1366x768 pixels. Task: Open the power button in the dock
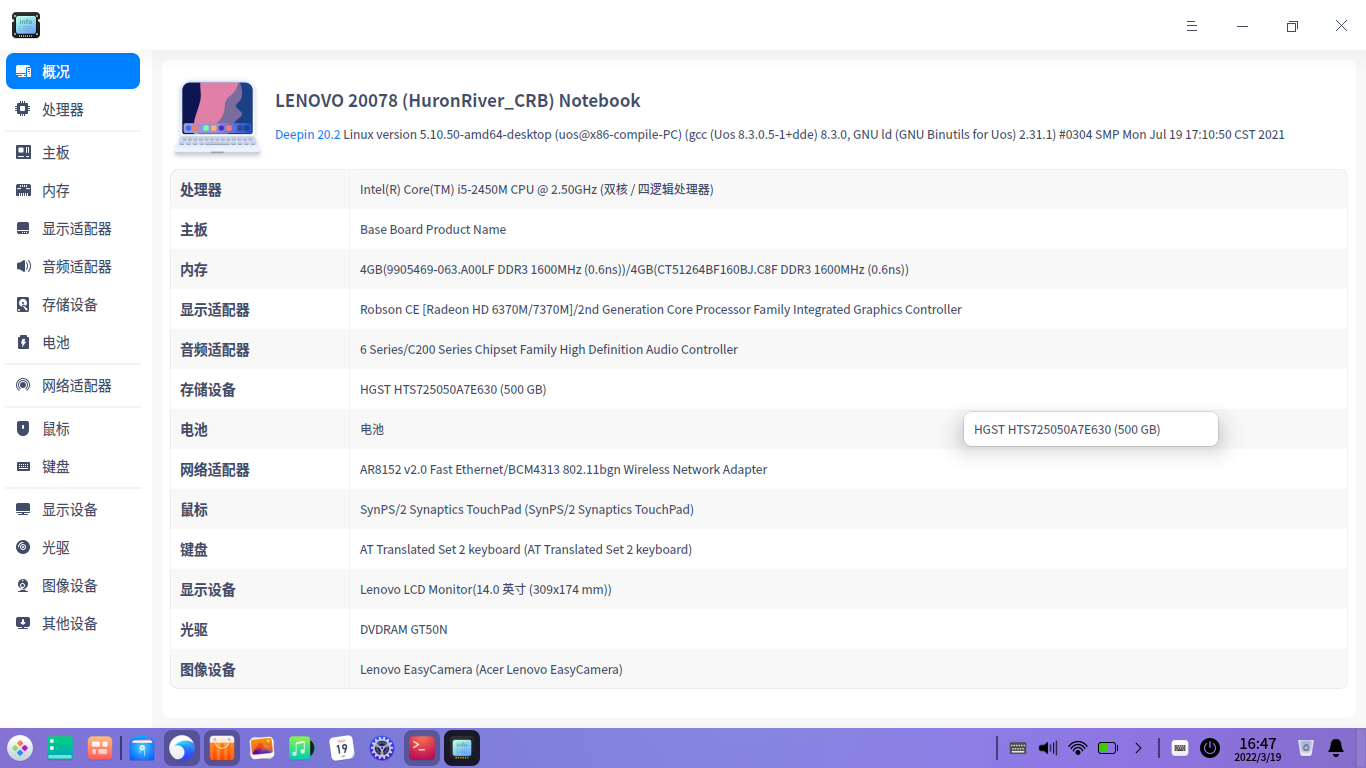1210,748
